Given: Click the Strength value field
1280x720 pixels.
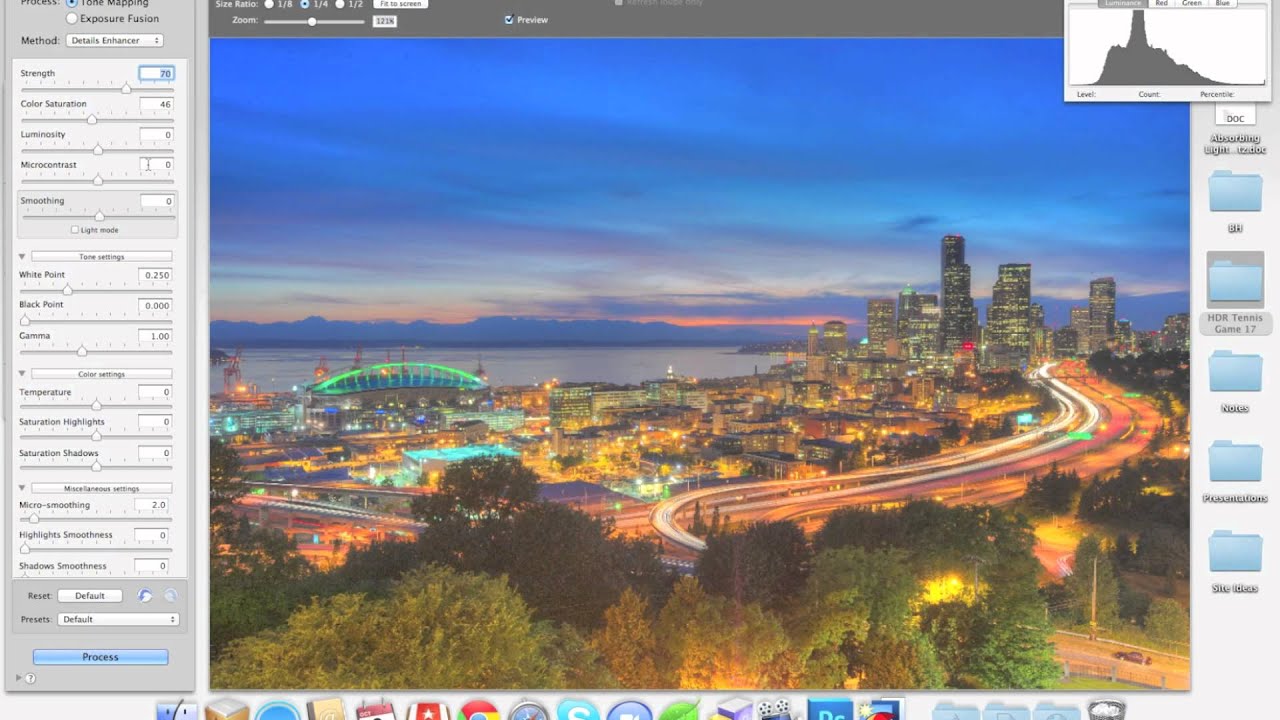Looking at the screenshot, I should pos(156,73).
